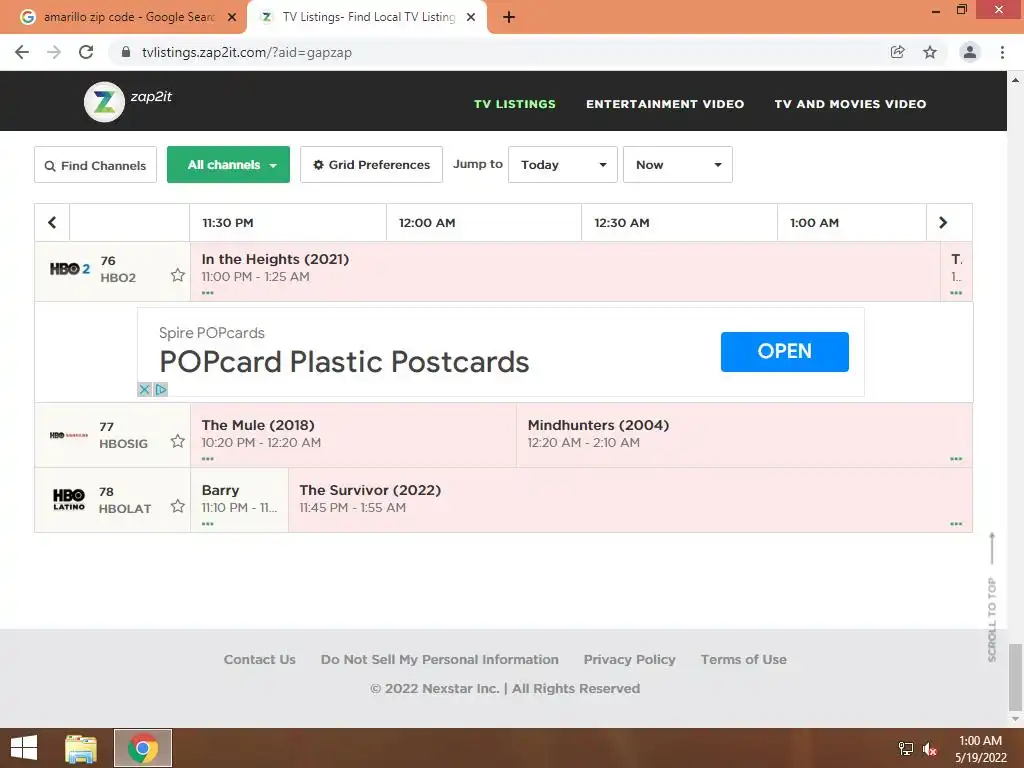Click the network tray icon

click(x=906, y=748)
